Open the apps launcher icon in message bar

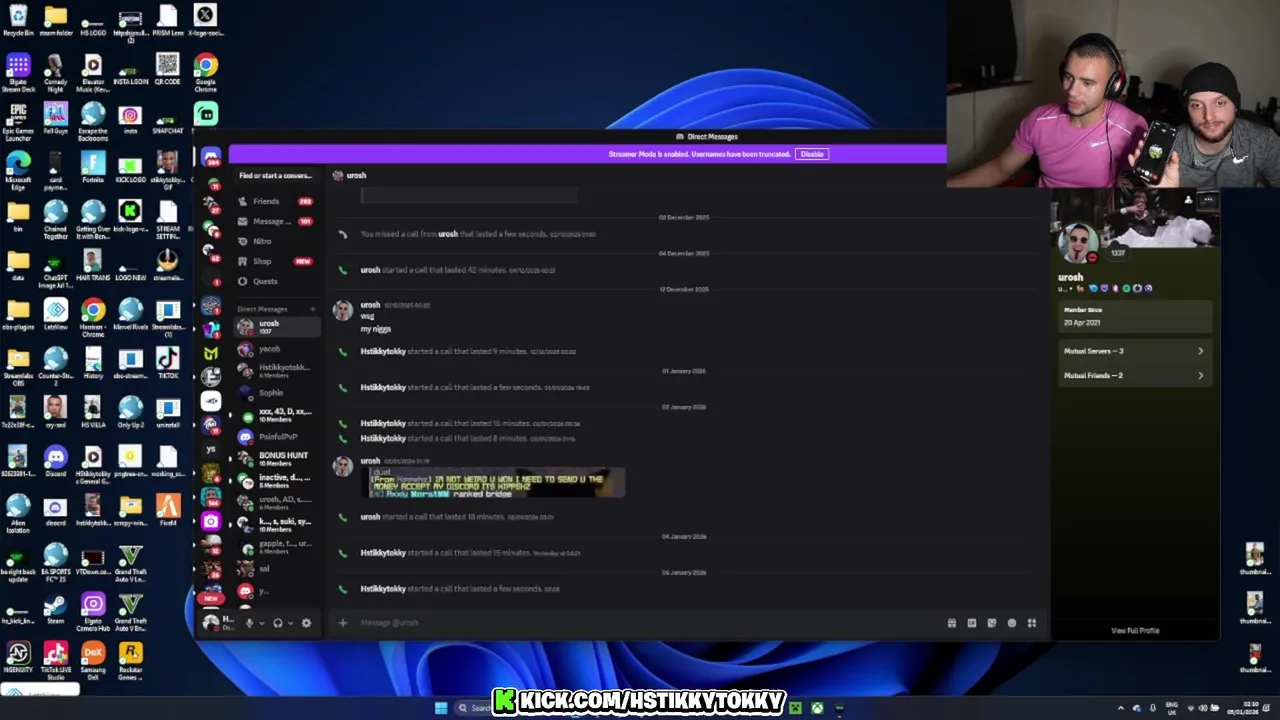click(1031, 623)
